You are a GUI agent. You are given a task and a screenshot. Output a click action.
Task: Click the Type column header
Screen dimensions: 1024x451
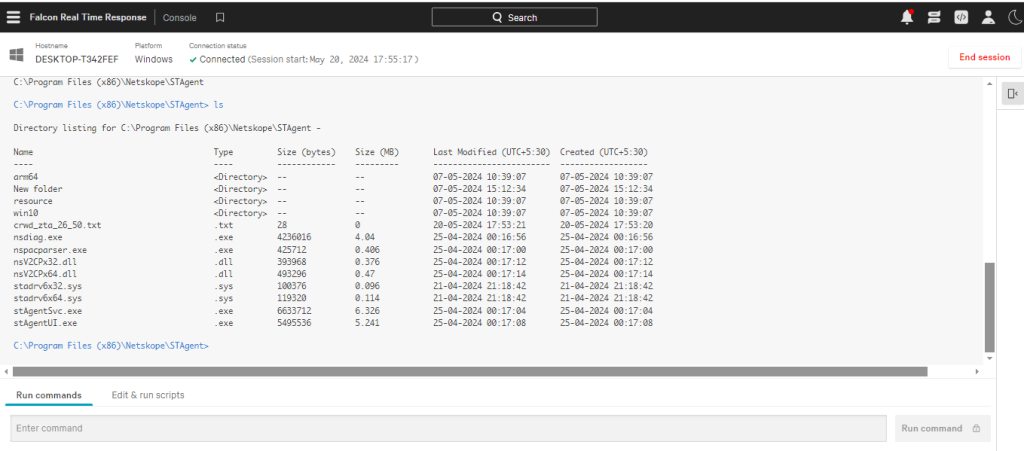click(223, 152)
